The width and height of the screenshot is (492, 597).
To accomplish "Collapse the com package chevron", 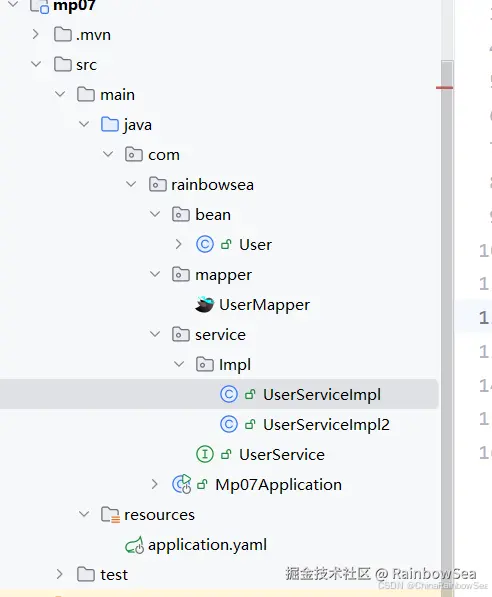I will click(108, 154).
